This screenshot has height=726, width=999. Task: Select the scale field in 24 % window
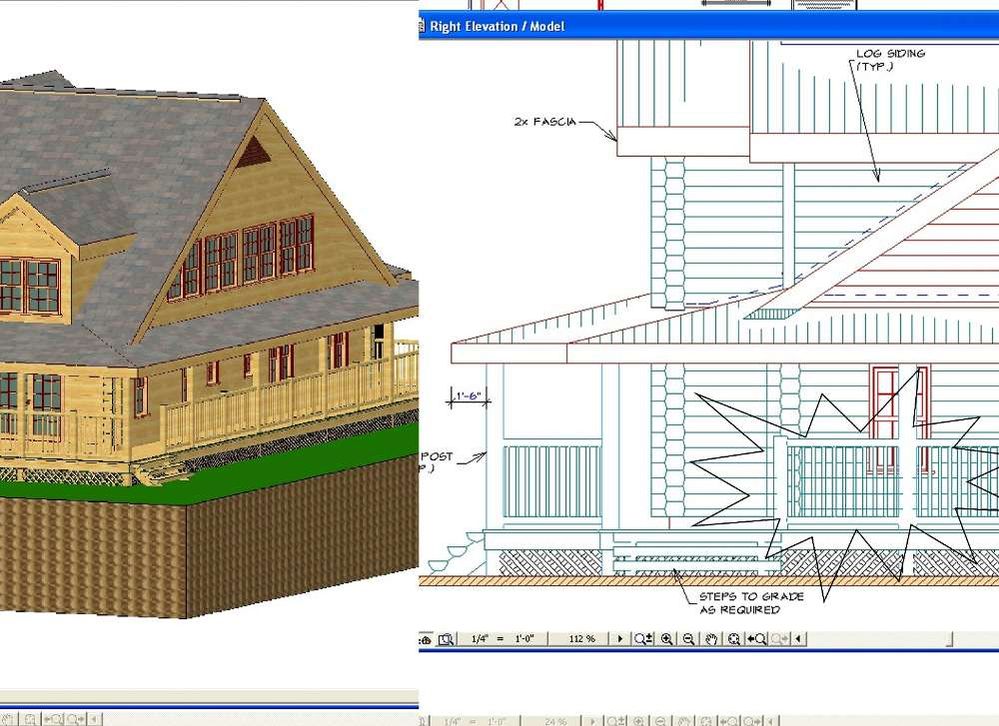coord(475,722)
